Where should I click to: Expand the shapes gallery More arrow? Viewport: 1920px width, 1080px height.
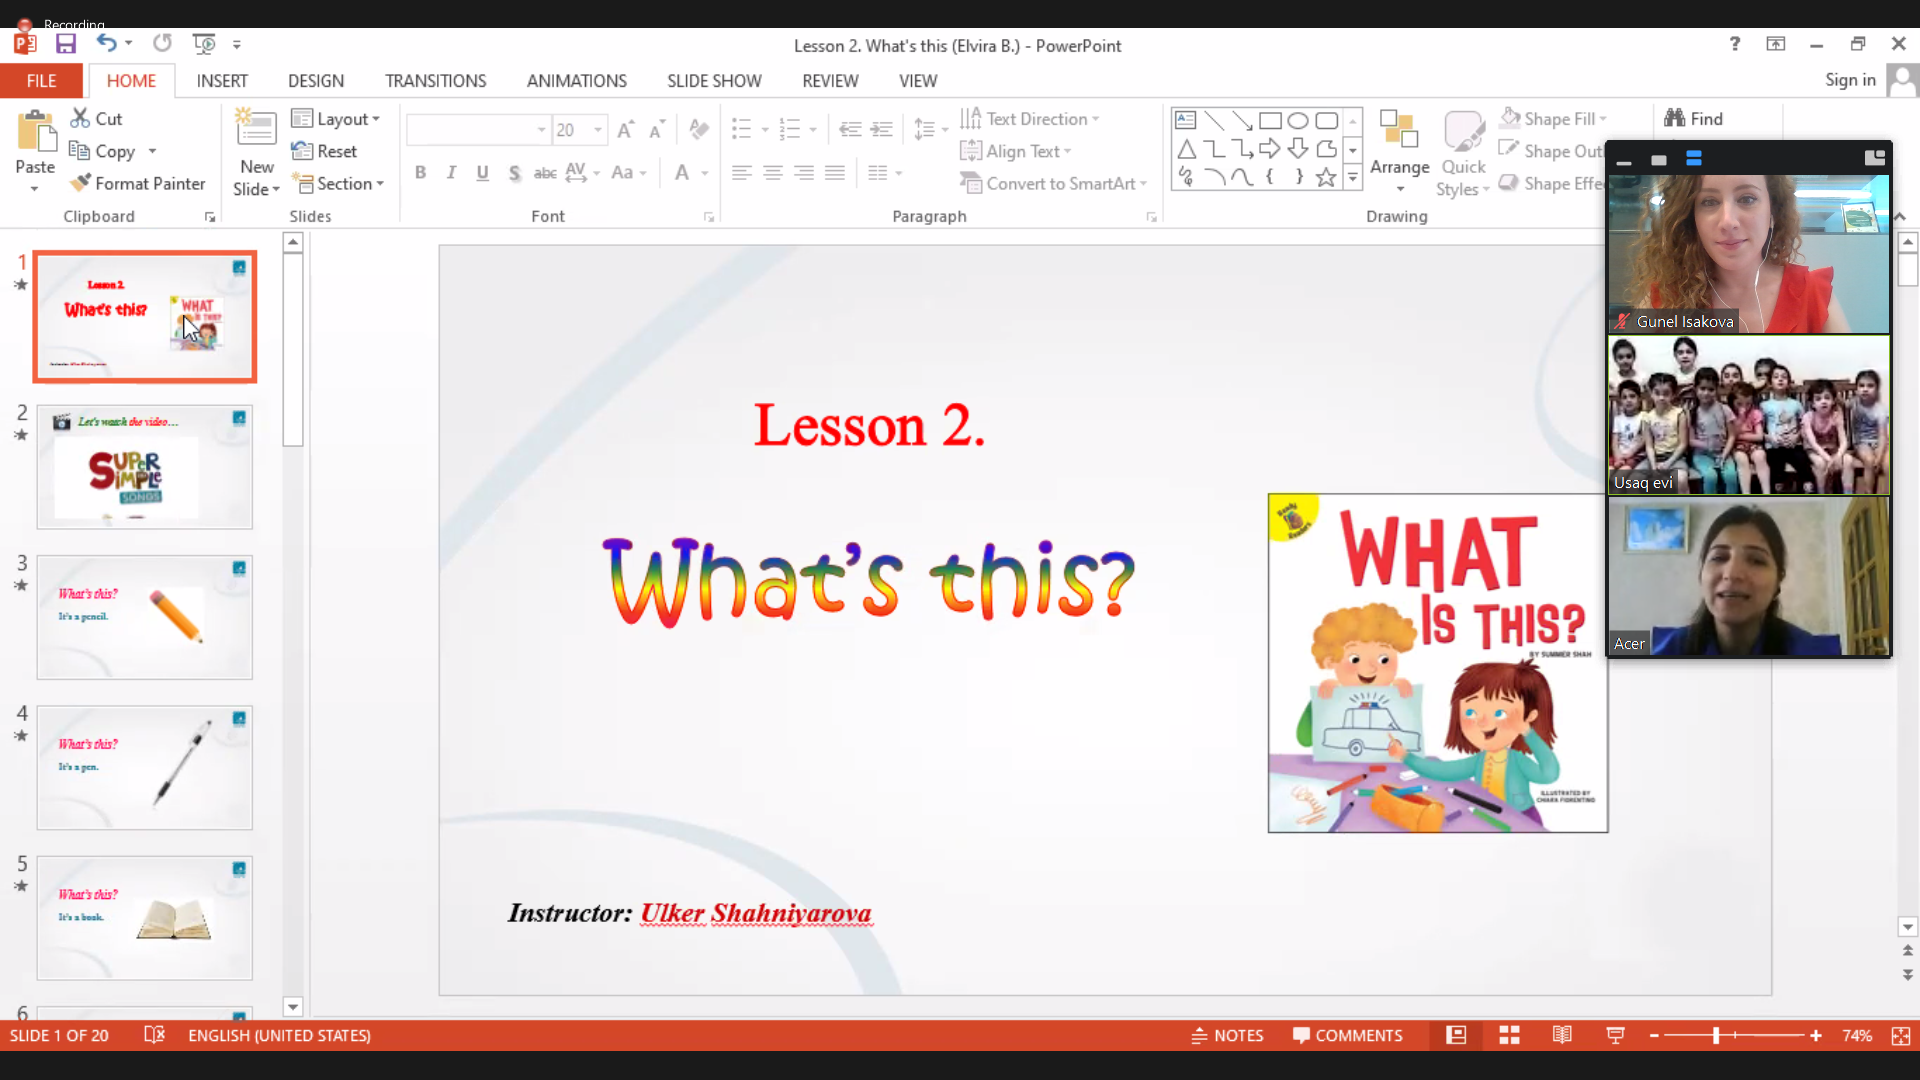(x=1353, y=178)
